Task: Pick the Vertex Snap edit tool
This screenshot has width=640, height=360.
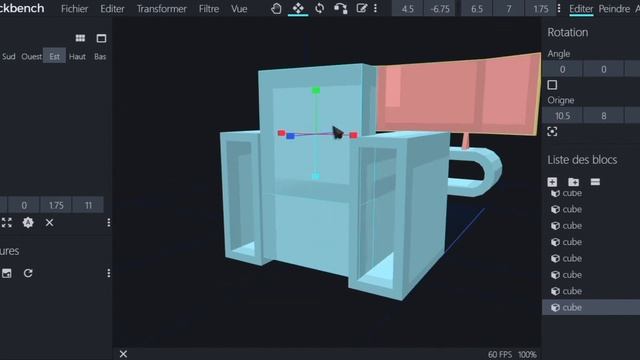Action: point(361,9)
